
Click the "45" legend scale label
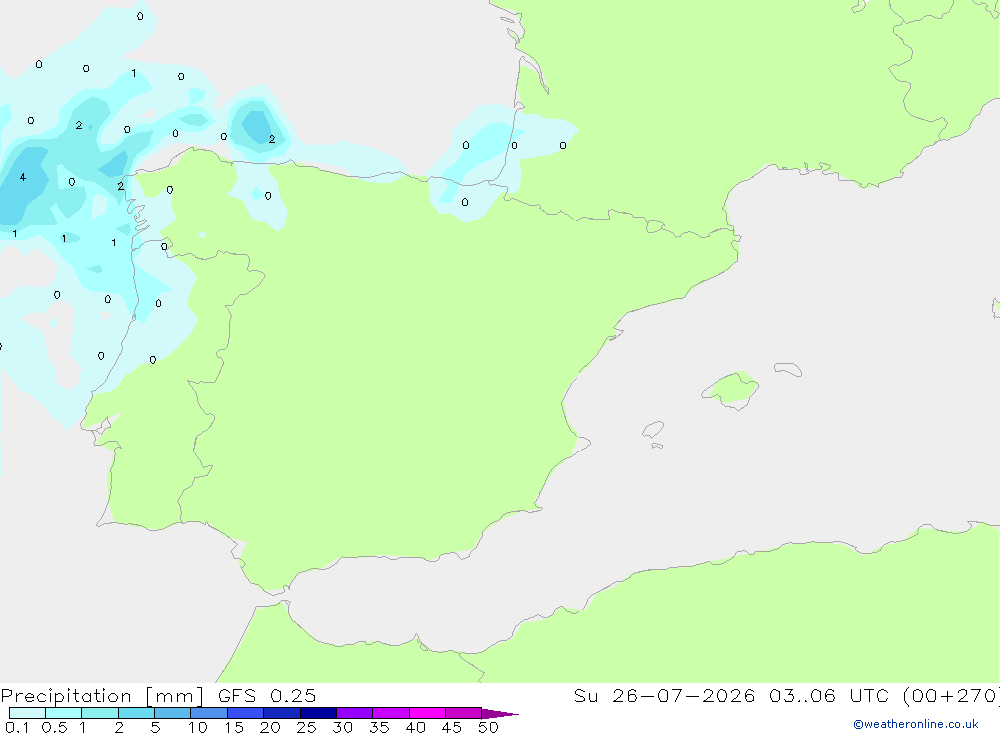point(452,727)
